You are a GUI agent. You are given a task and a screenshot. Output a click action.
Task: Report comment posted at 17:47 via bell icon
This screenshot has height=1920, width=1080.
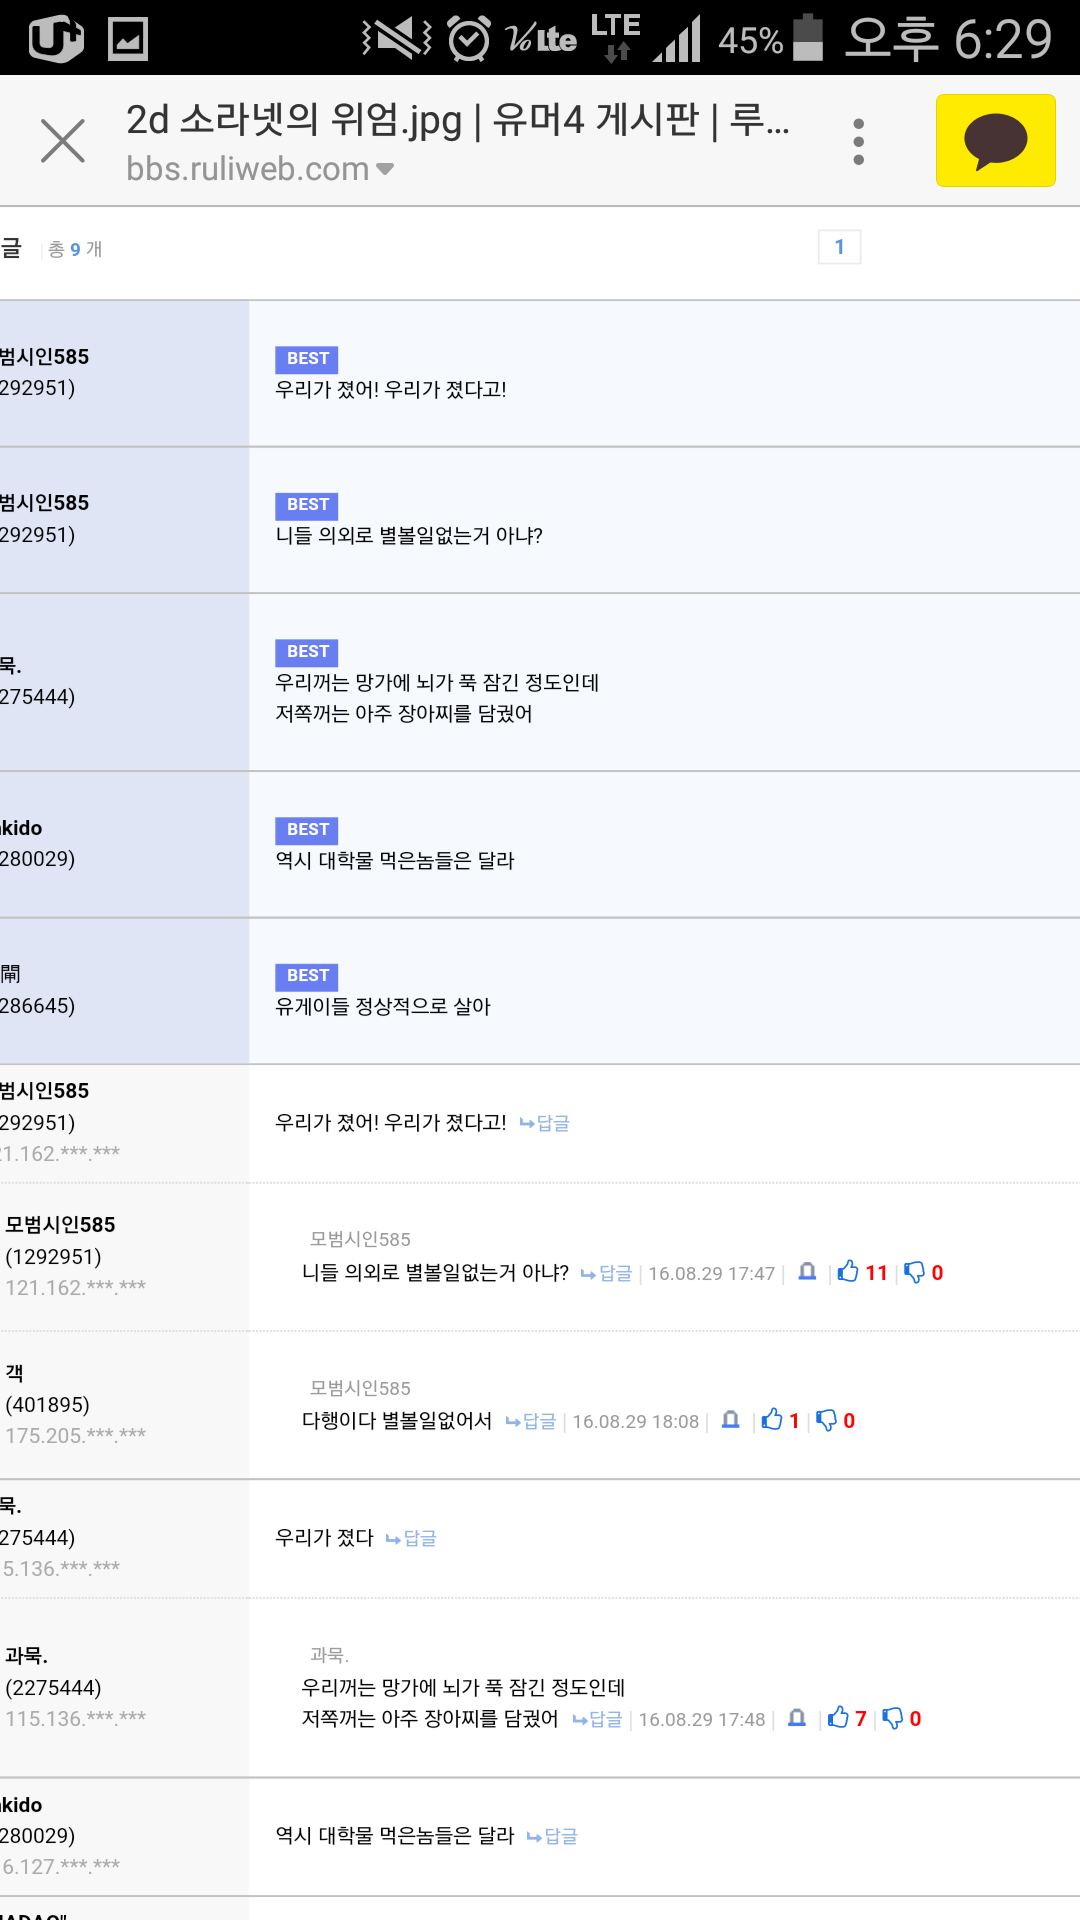pyautogui.click(x=807, y=1272)
